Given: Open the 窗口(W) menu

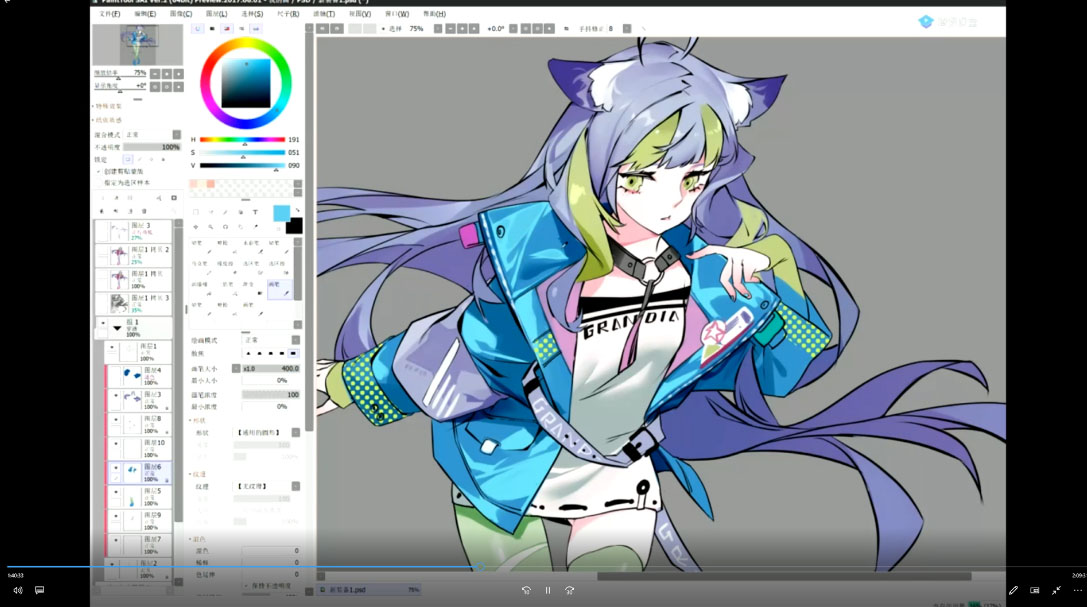Looking at the screenshot, I should point(397,14).
